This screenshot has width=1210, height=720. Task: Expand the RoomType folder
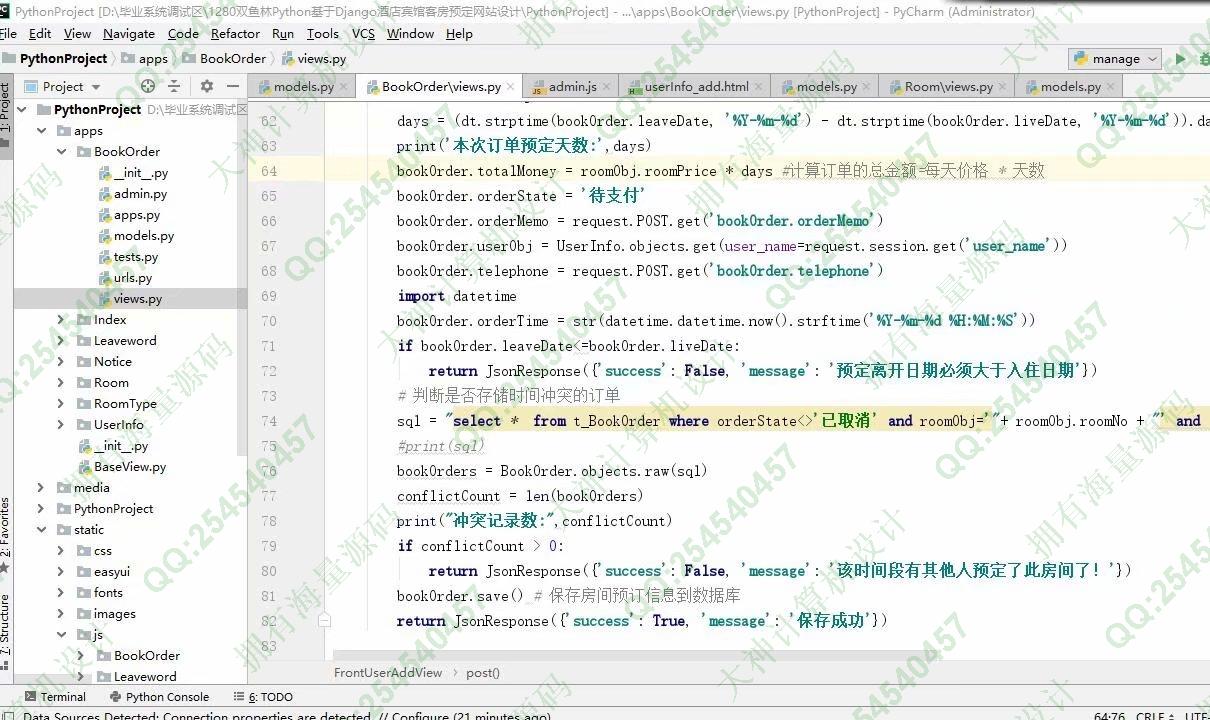(61, 404)
